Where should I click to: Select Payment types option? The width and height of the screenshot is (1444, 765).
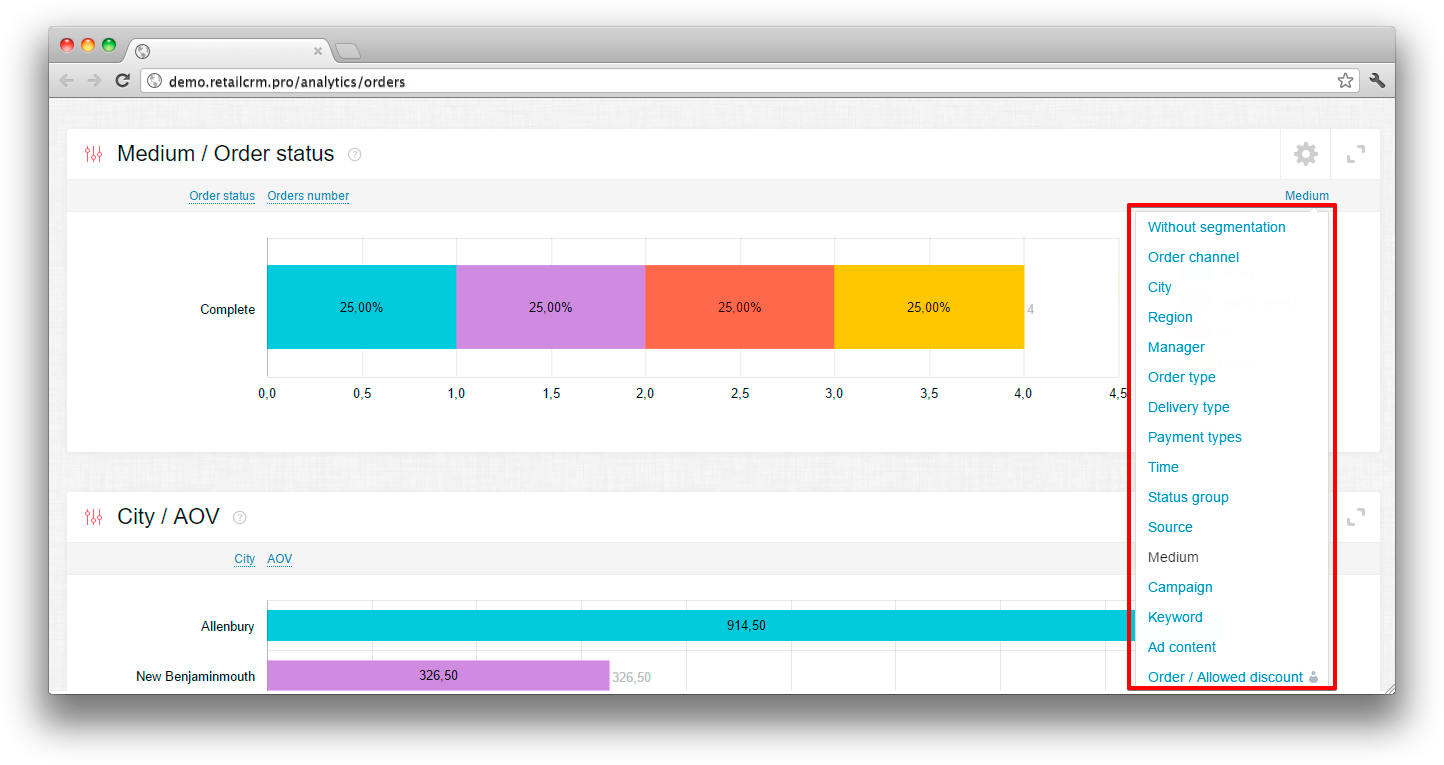(1195, 437)
